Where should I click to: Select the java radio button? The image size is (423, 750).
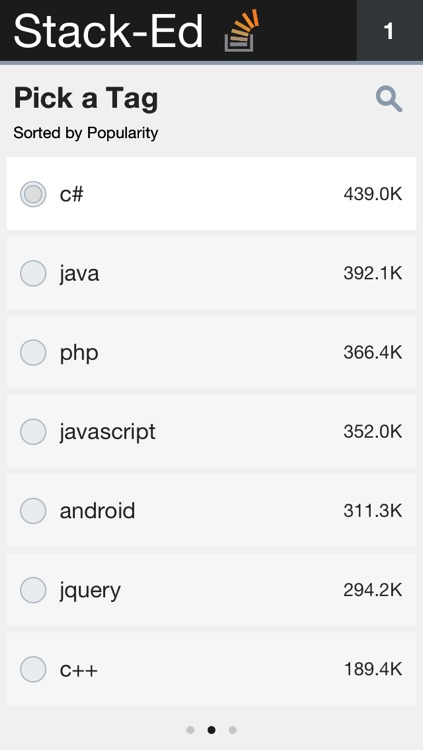[33, 274]
